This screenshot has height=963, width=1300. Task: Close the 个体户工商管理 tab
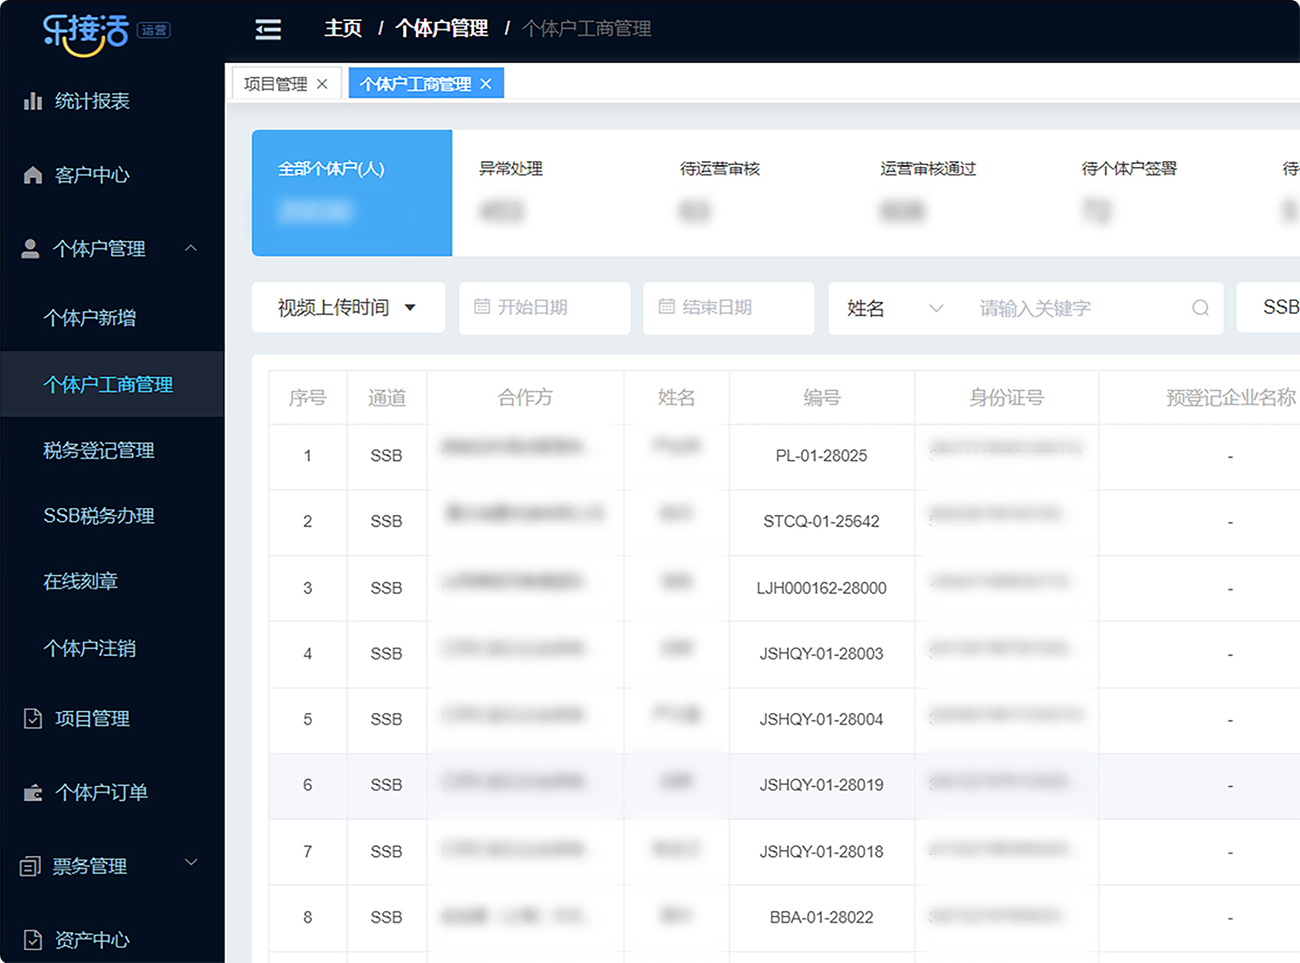(486, 84)
